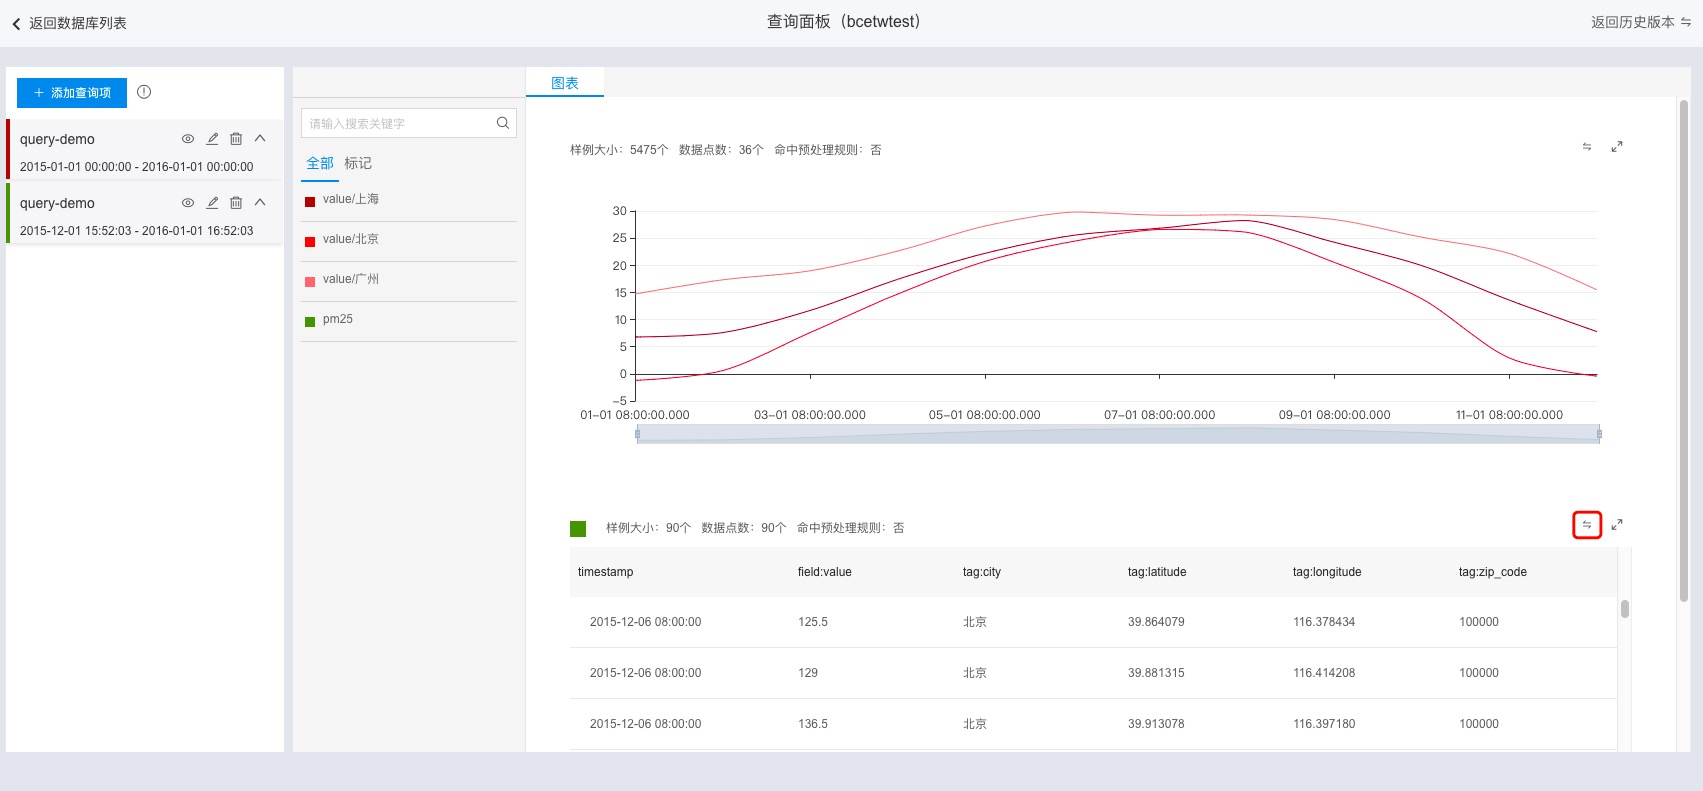
Task: Click the field:value column header
Action: tap(825, 572)
